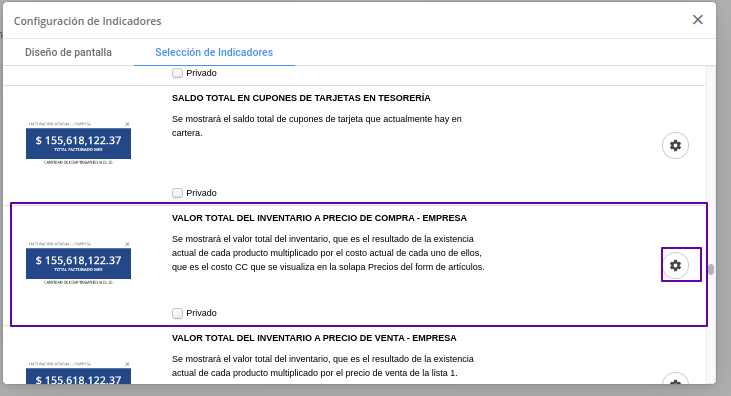Click small x on Precio de Compra preview image

[x=127, y=244]
